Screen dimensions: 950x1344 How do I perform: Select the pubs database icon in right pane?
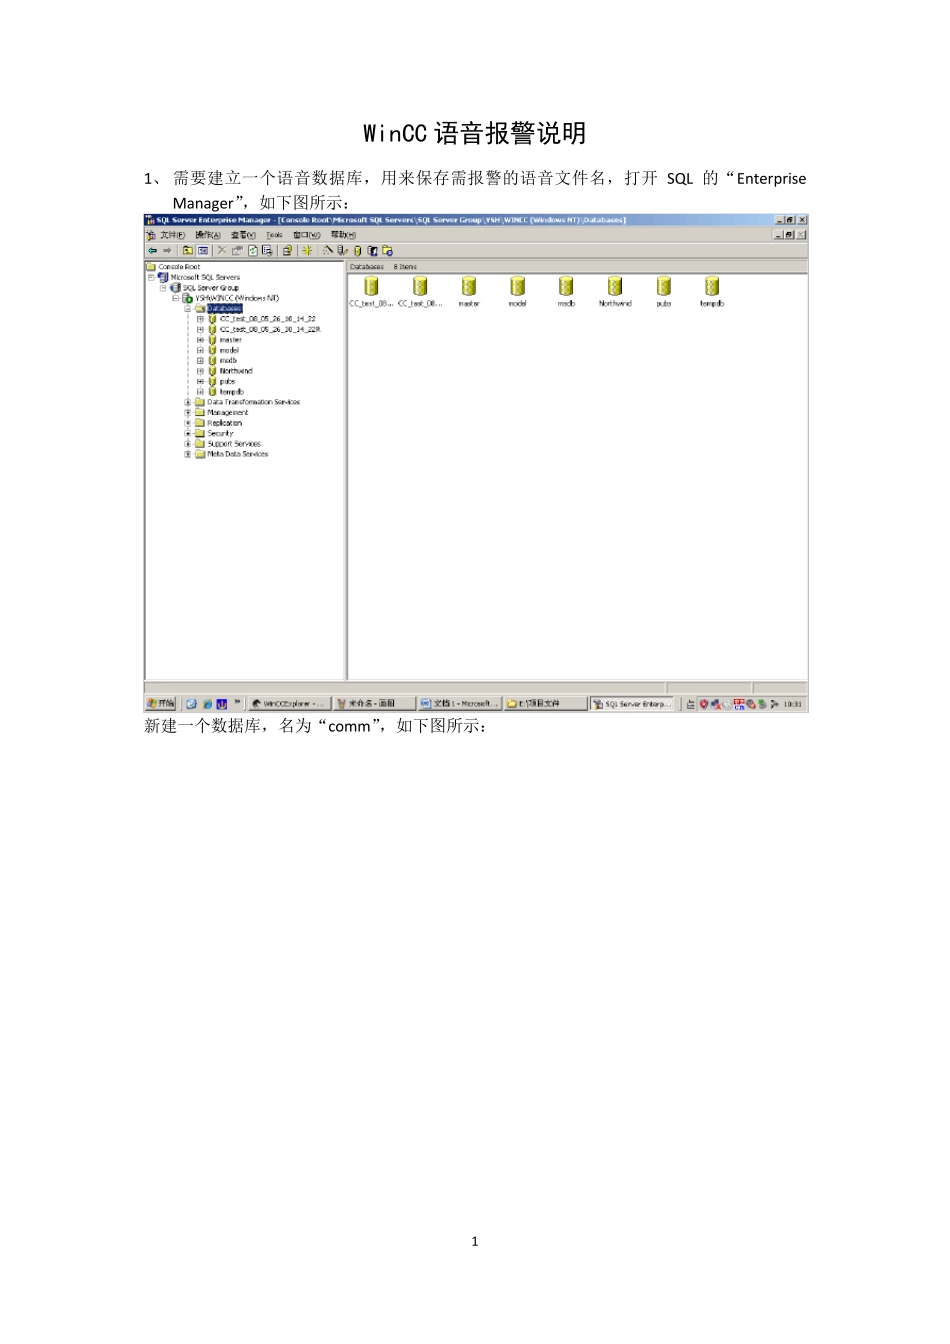(x=663, y=287)
